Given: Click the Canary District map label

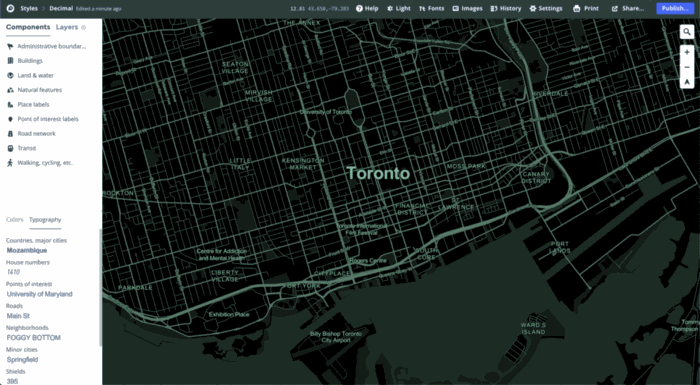Looking at the screenshot, I should pyautogui.click(x=536, y=177).
